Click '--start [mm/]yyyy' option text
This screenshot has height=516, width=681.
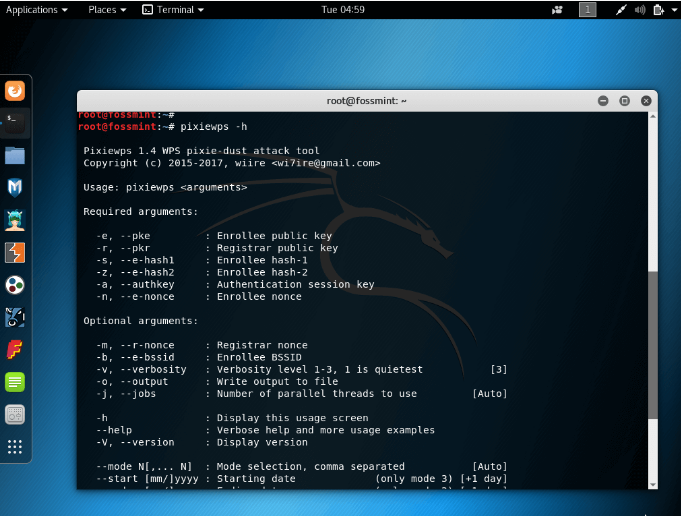pyautogui.click(x=147, y=479)
